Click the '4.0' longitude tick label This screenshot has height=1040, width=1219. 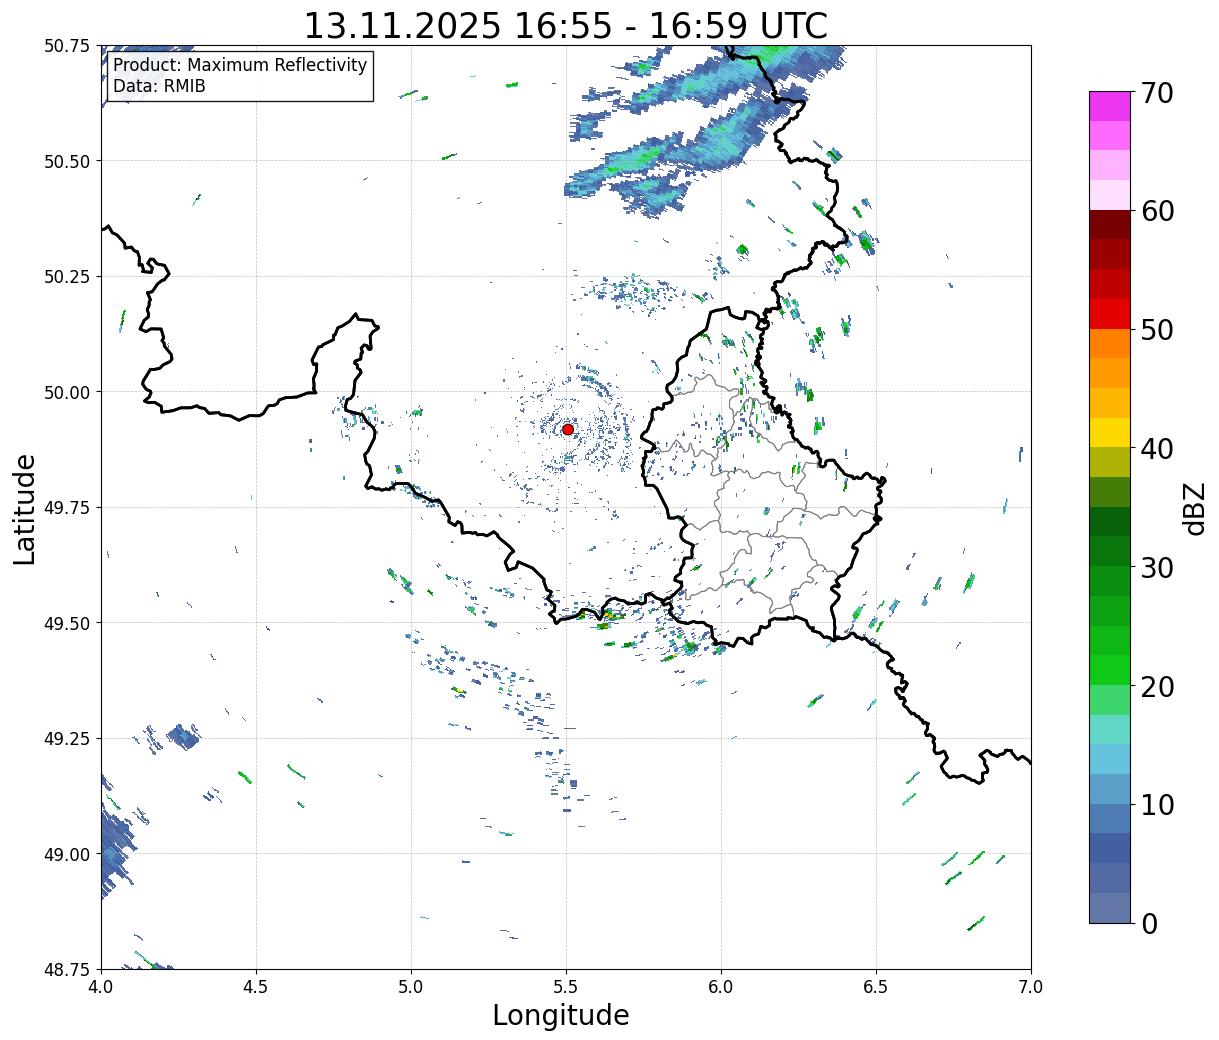coord(101,987)
